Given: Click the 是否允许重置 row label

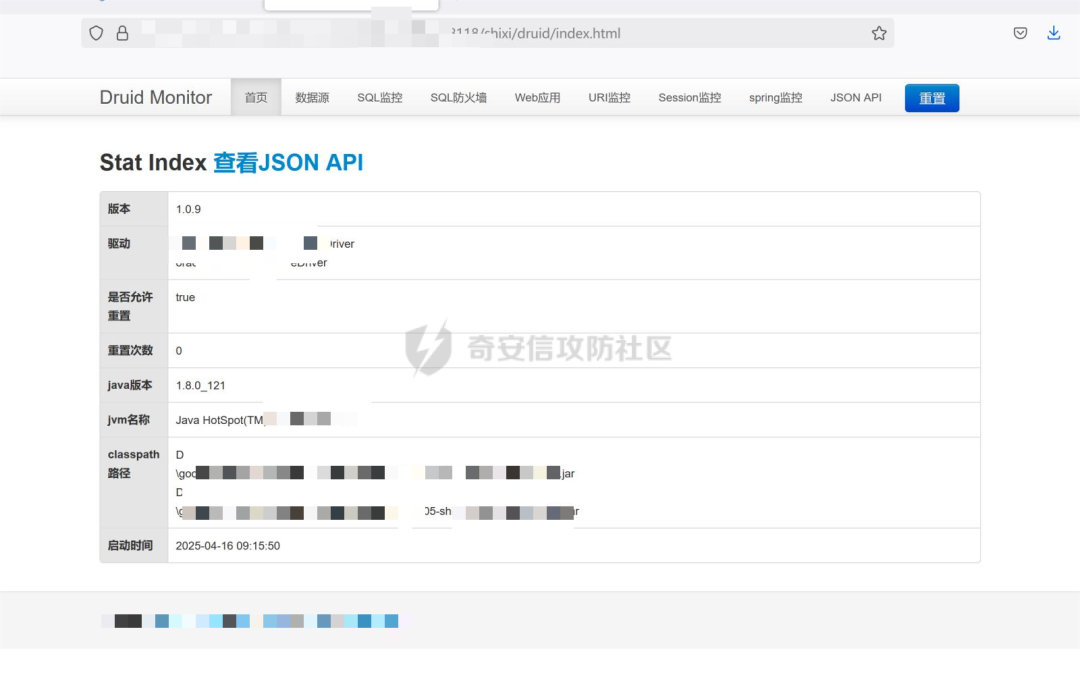Looking at the screenshot, I should tap(130, 306).
